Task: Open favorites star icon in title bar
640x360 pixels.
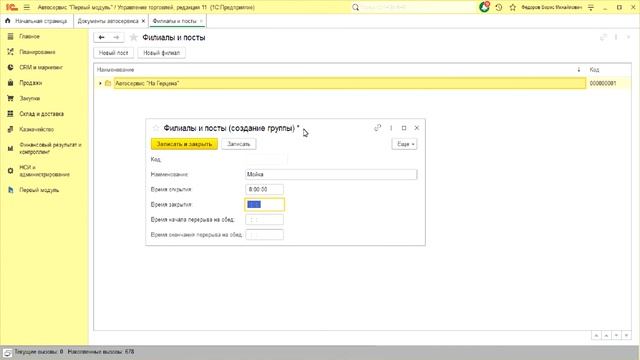Action: [513, 7]
